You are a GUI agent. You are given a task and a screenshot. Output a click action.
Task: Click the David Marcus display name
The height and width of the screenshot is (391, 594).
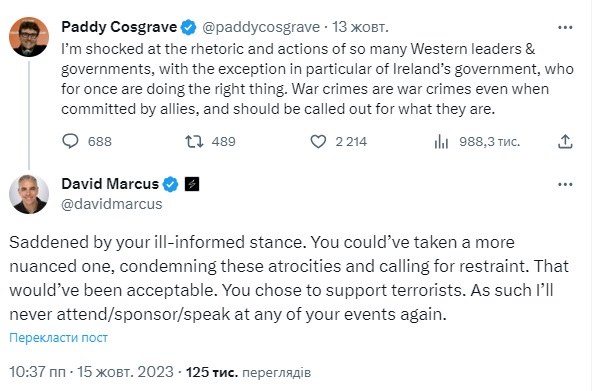[110, 184]
